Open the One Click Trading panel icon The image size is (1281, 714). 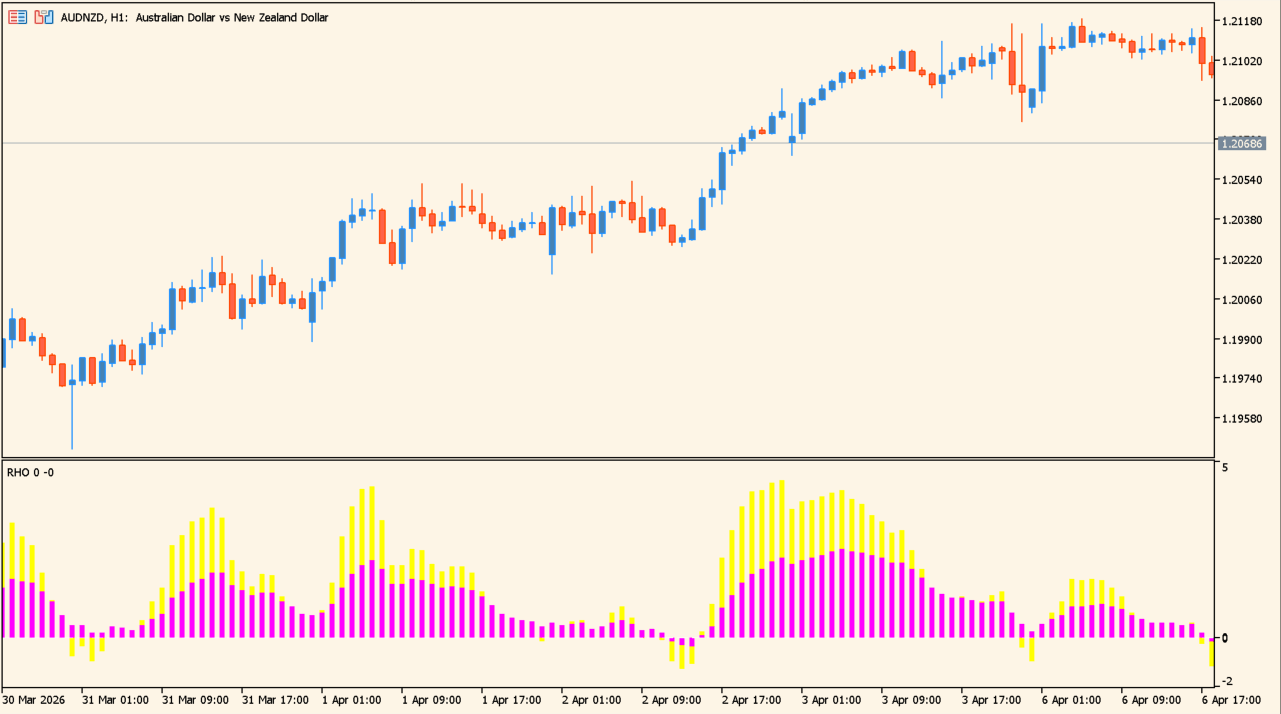(18, 17)
